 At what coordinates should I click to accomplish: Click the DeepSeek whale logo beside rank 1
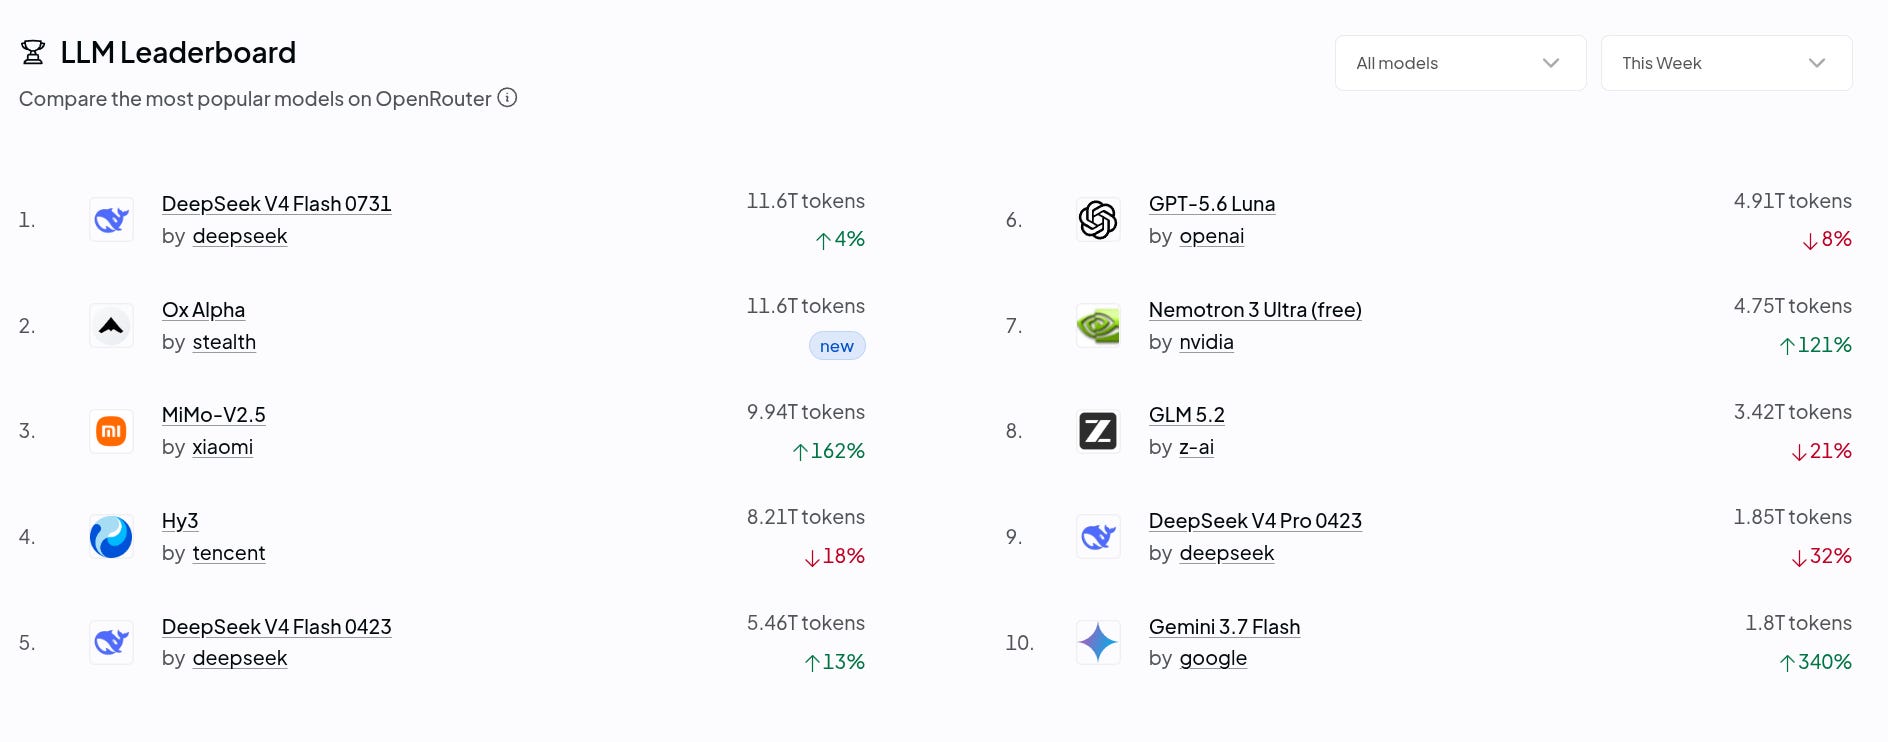tap(111, 220)
